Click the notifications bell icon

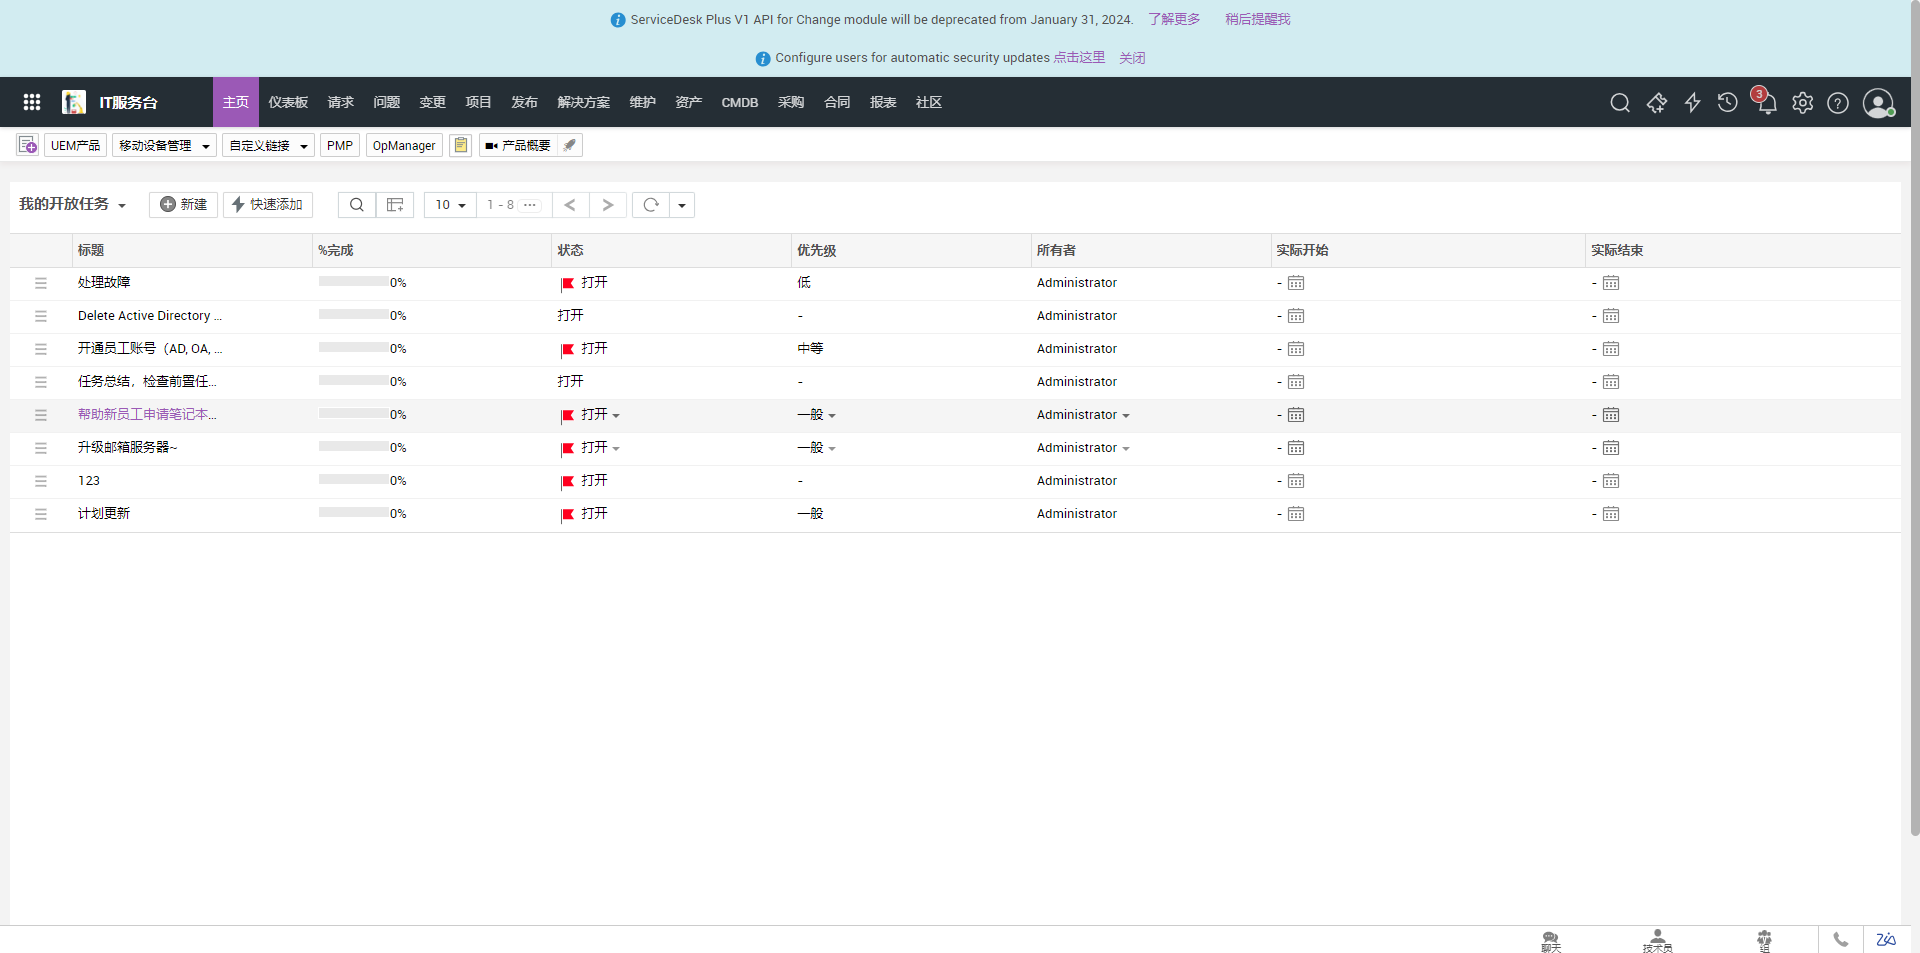click(1766, 103)
